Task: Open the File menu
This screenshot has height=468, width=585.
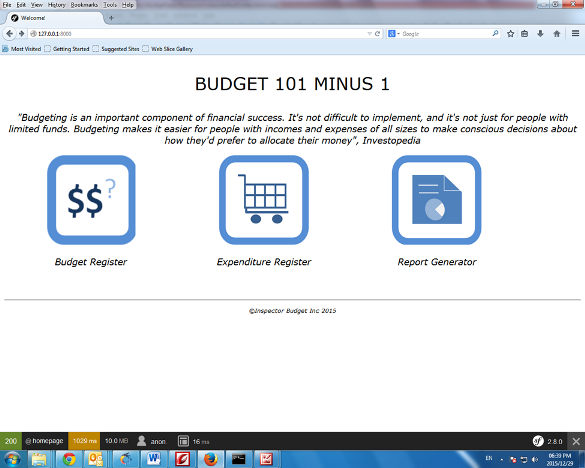Action: coord(7,5)
